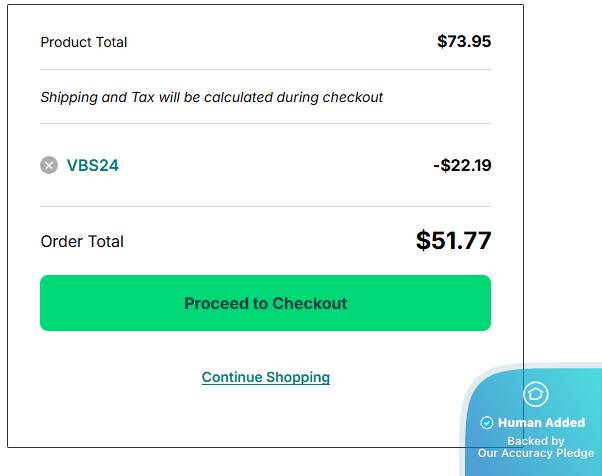
Task: Remove the VBS24 coupon code
Action: (x=49, y=165)
